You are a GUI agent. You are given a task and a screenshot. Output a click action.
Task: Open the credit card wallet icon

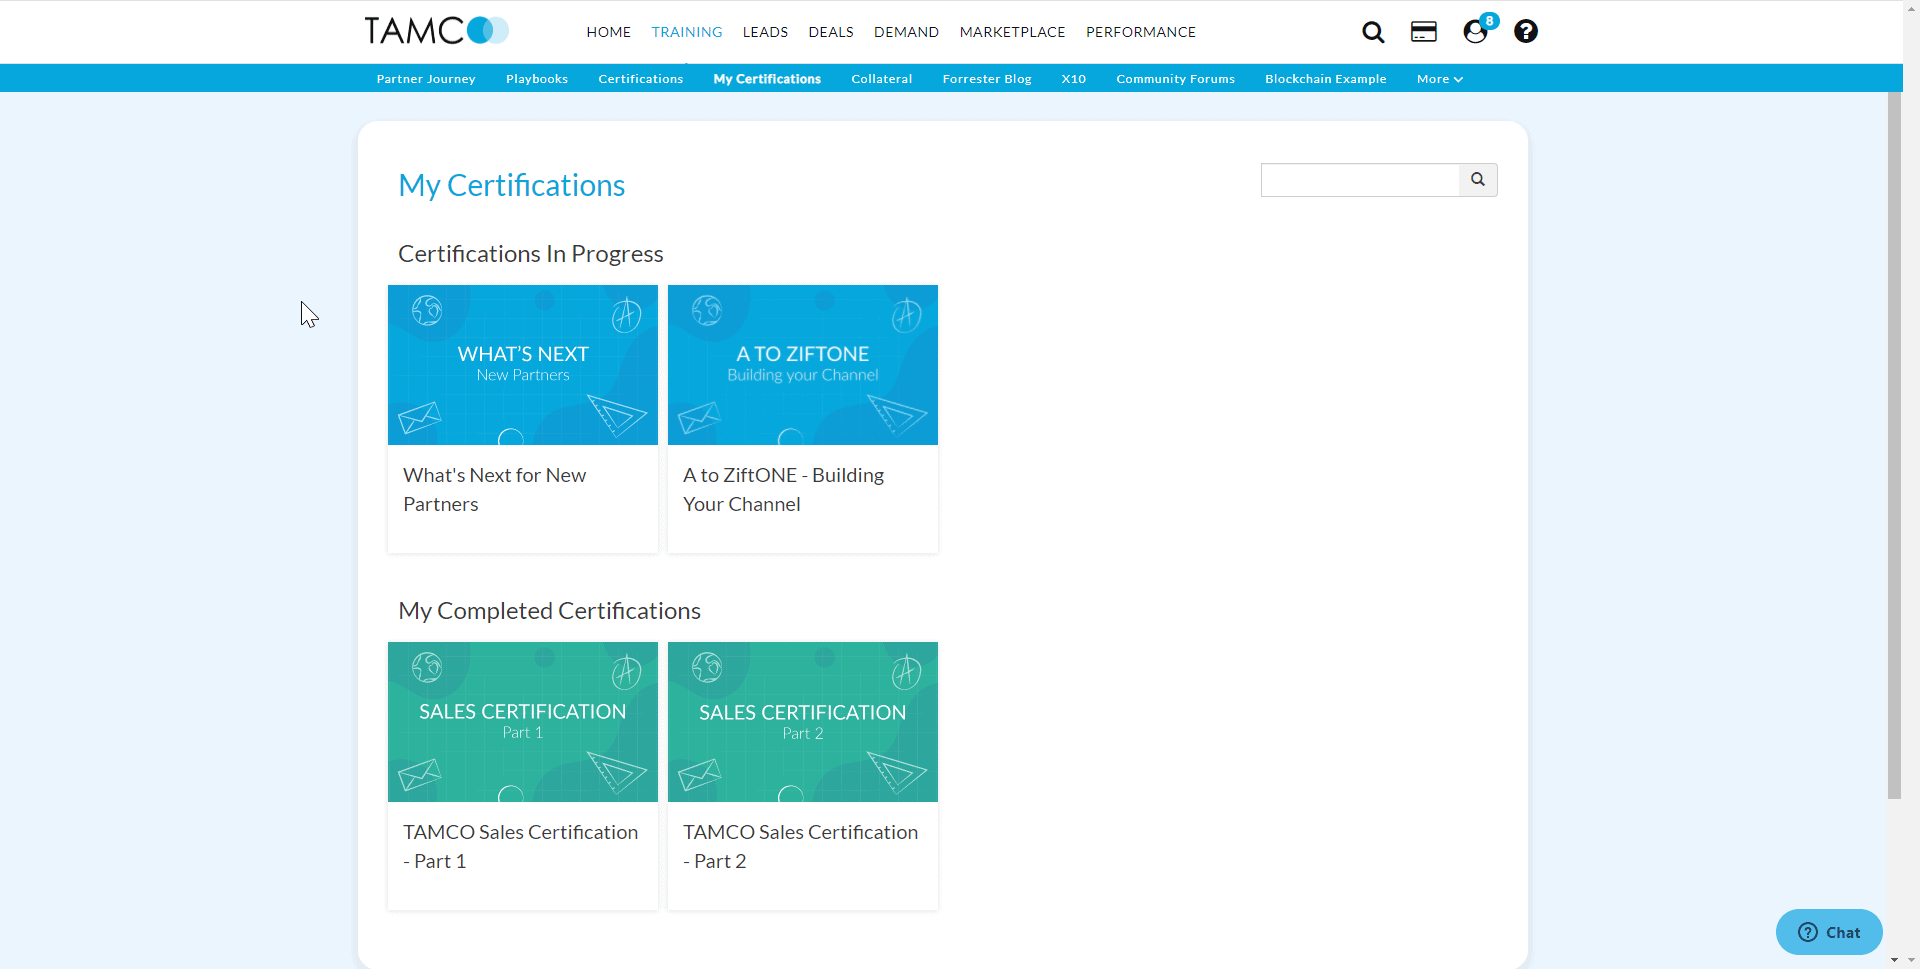pos(1423,32)
